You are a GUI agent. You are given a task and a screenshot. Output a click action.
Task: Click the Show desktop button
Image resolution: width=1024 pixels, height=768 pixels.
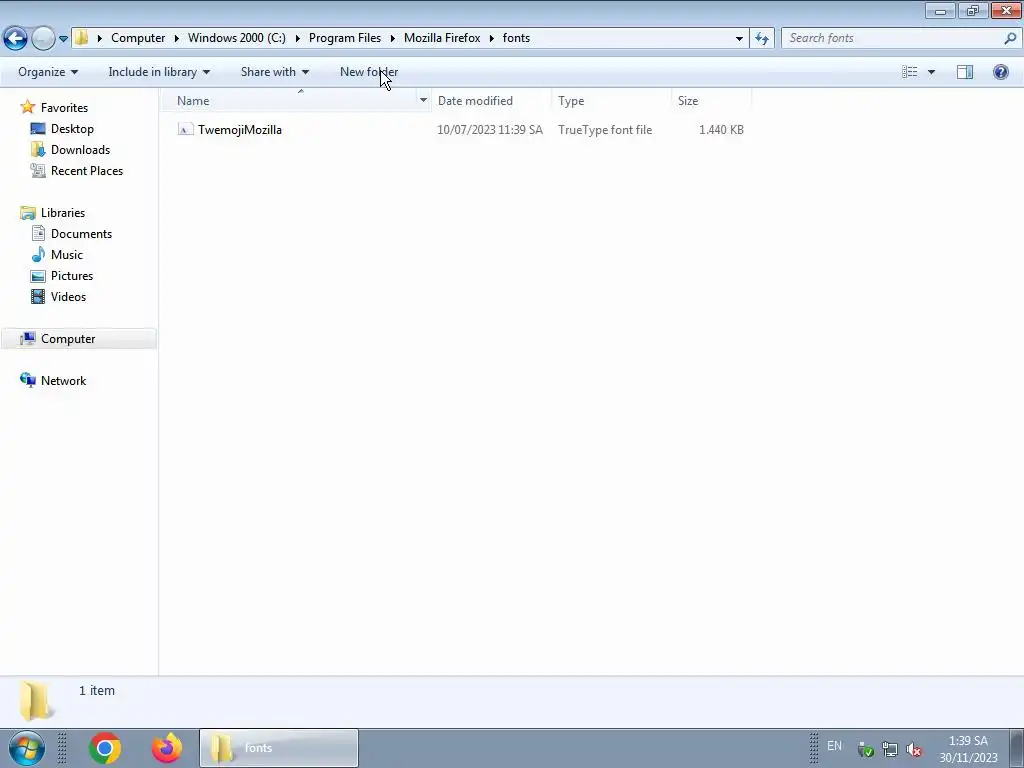click(1016, 748)
